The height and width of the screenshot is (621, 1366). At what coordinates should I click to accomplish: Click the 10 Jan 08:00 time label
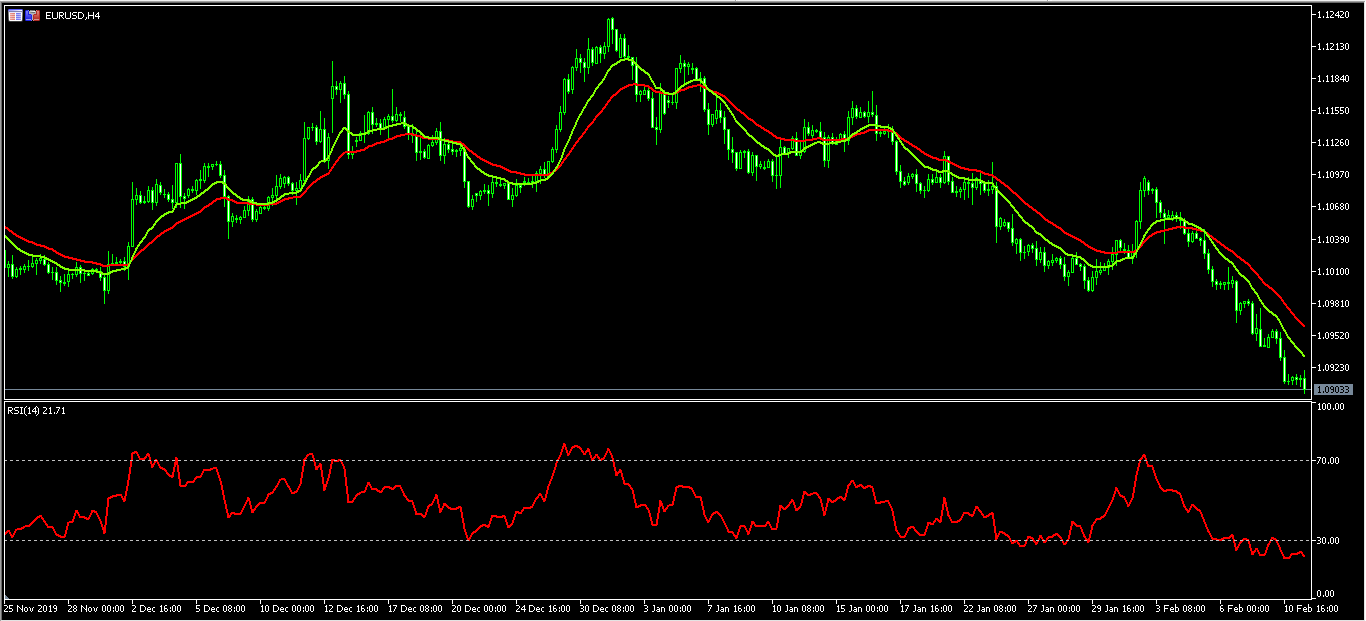(800, 607)
